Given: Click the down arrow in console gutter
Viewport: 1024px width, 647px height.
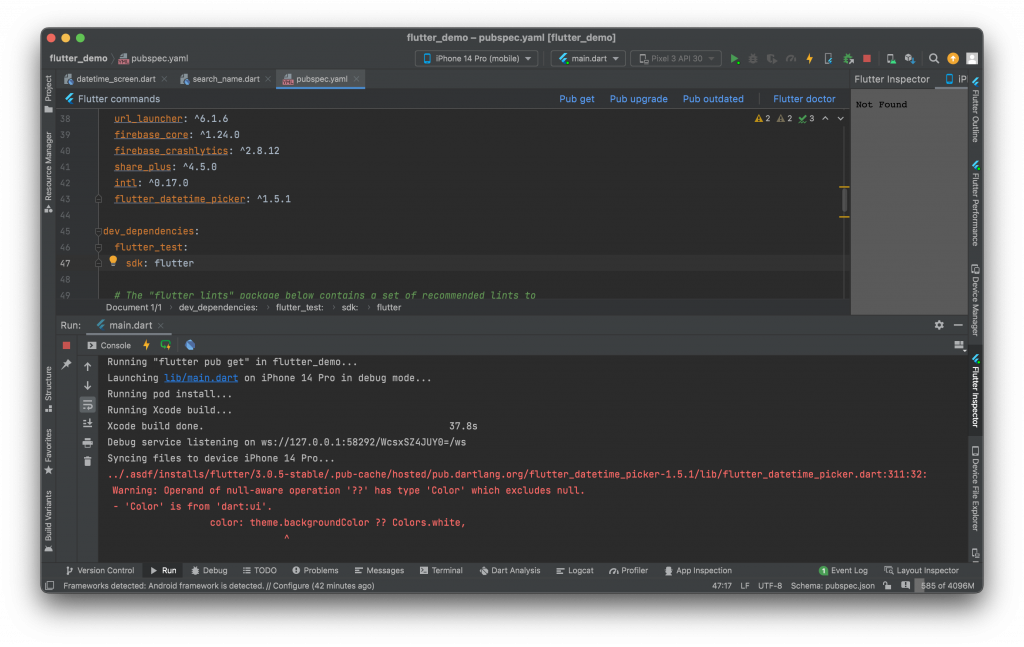Looking at the screenshot, I should point(88,386).
